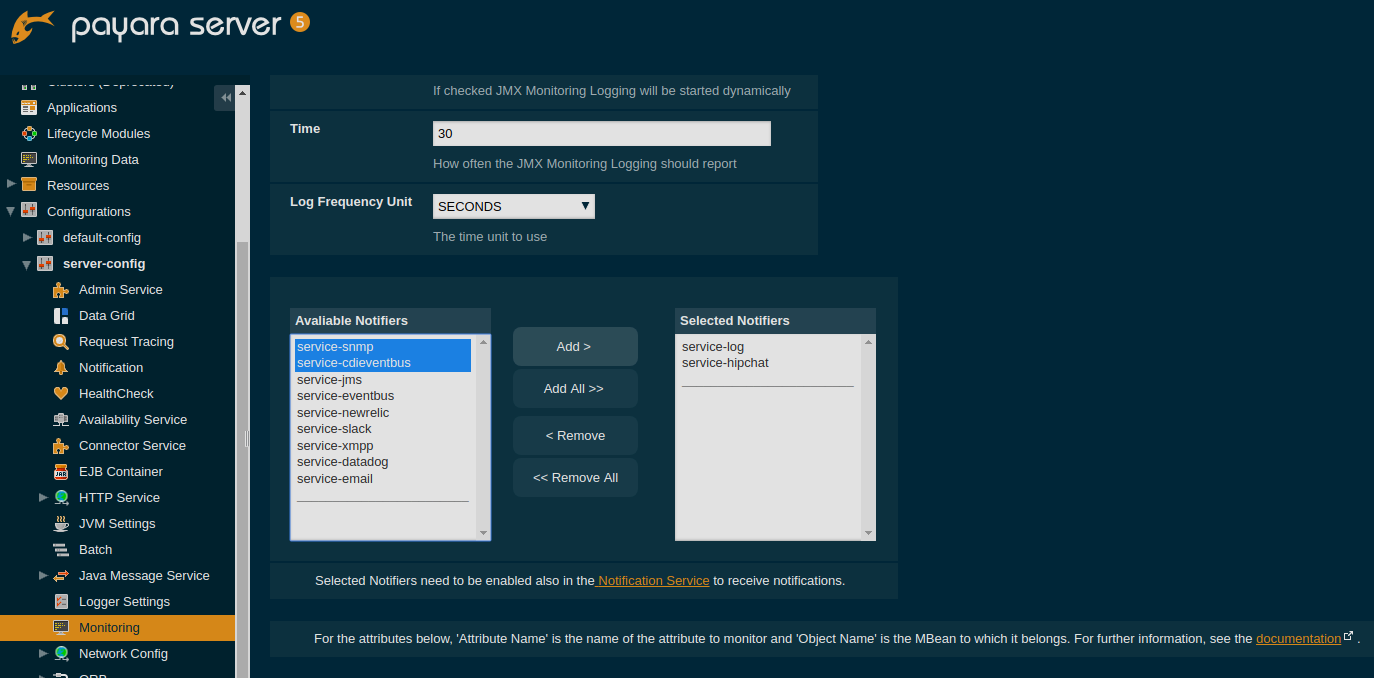The width and height of the screenshot is (1374, 678).
Task: Click the Notification bell icon
Action: pyautogui.click(x=61, y=368)
